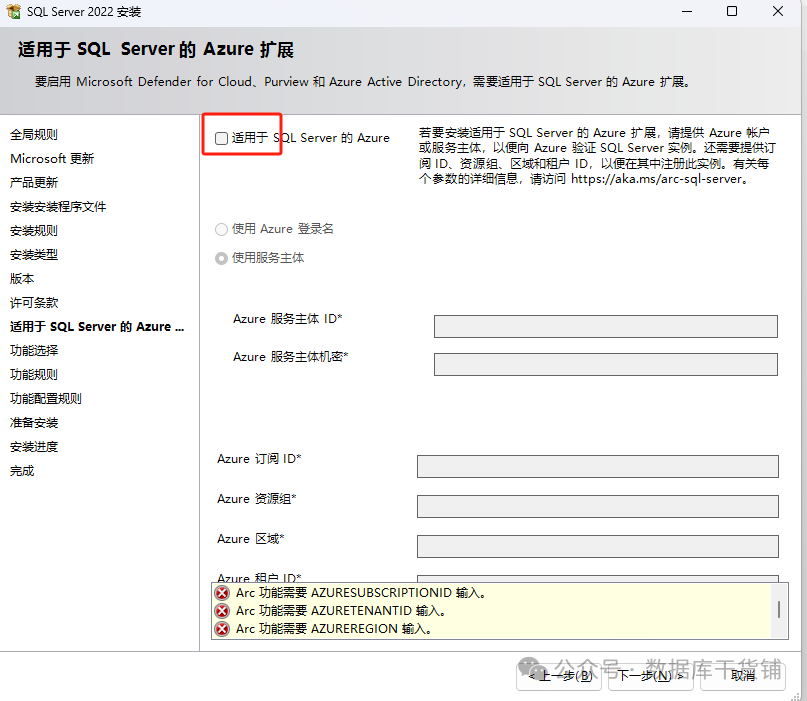Open the 安装进度 step
Viewport: 807px width, 701px height.
tap(34, 447)
